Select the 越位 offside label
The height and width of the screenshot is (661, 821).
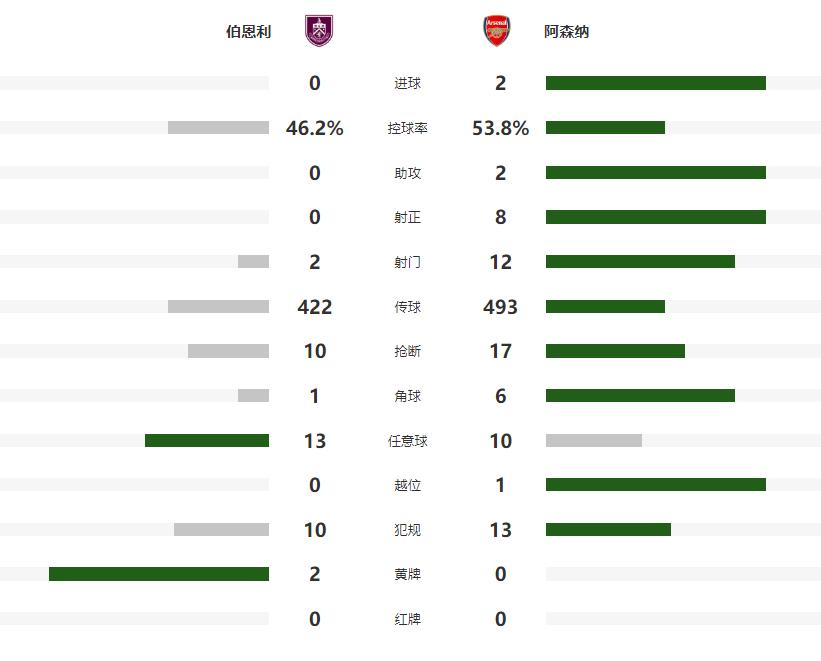click(x=407, y=485)
